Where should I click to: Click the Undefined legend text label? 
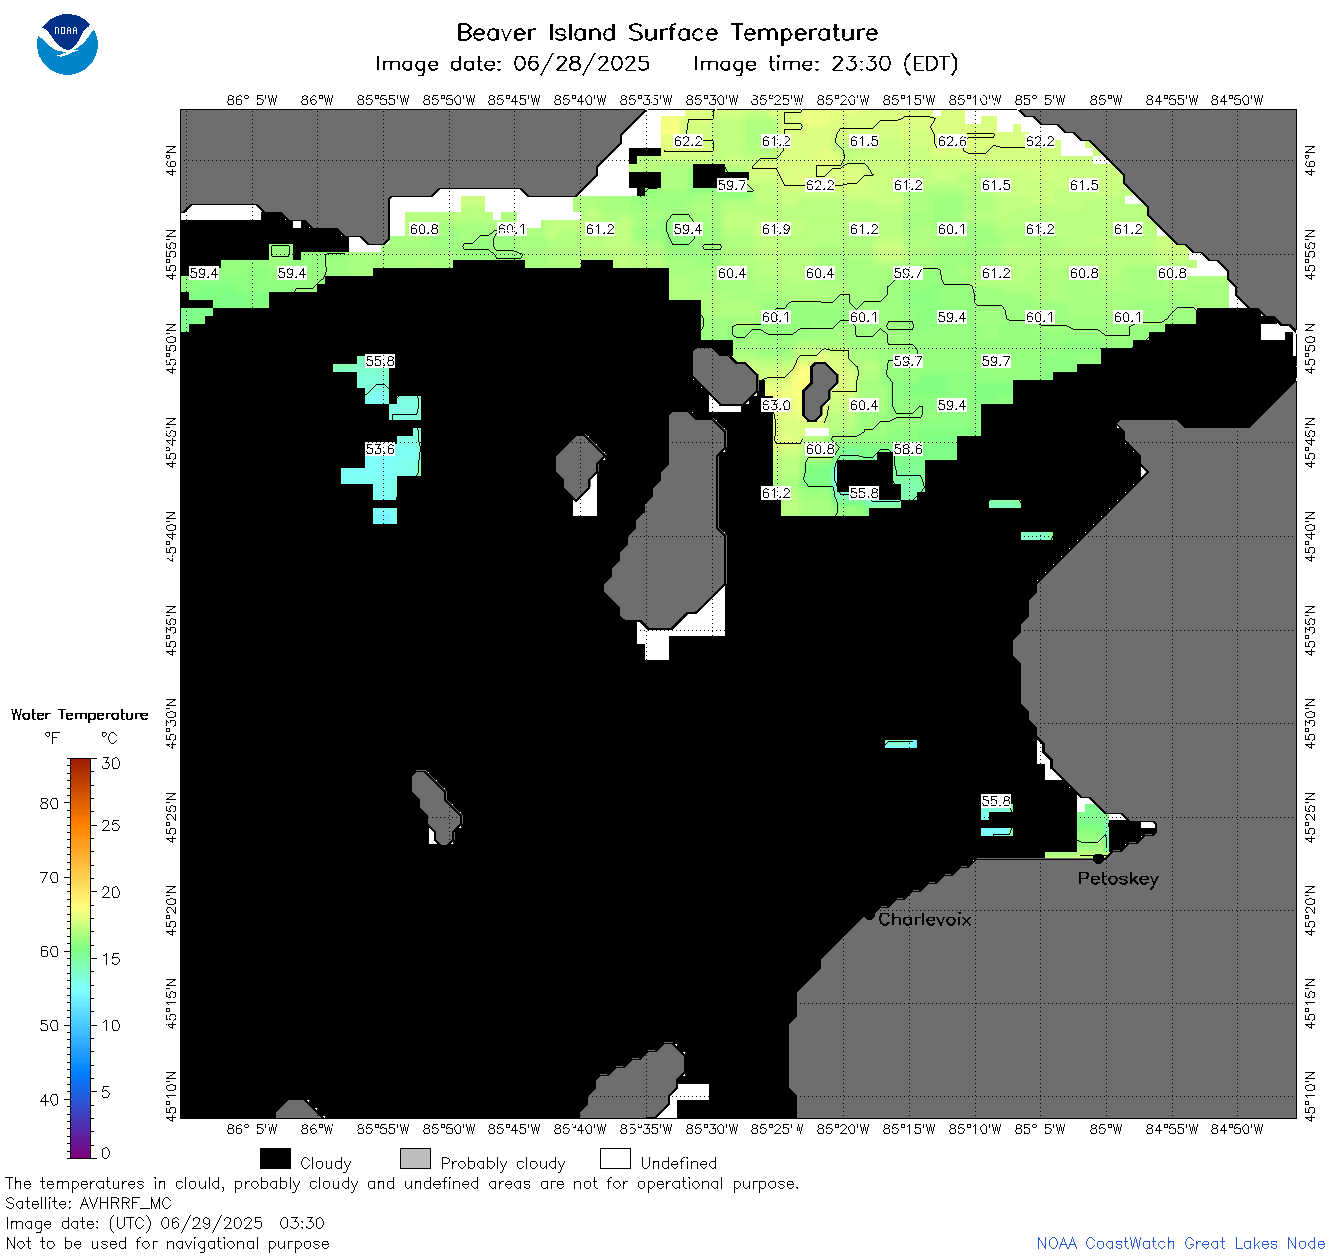coord(679,1163)
